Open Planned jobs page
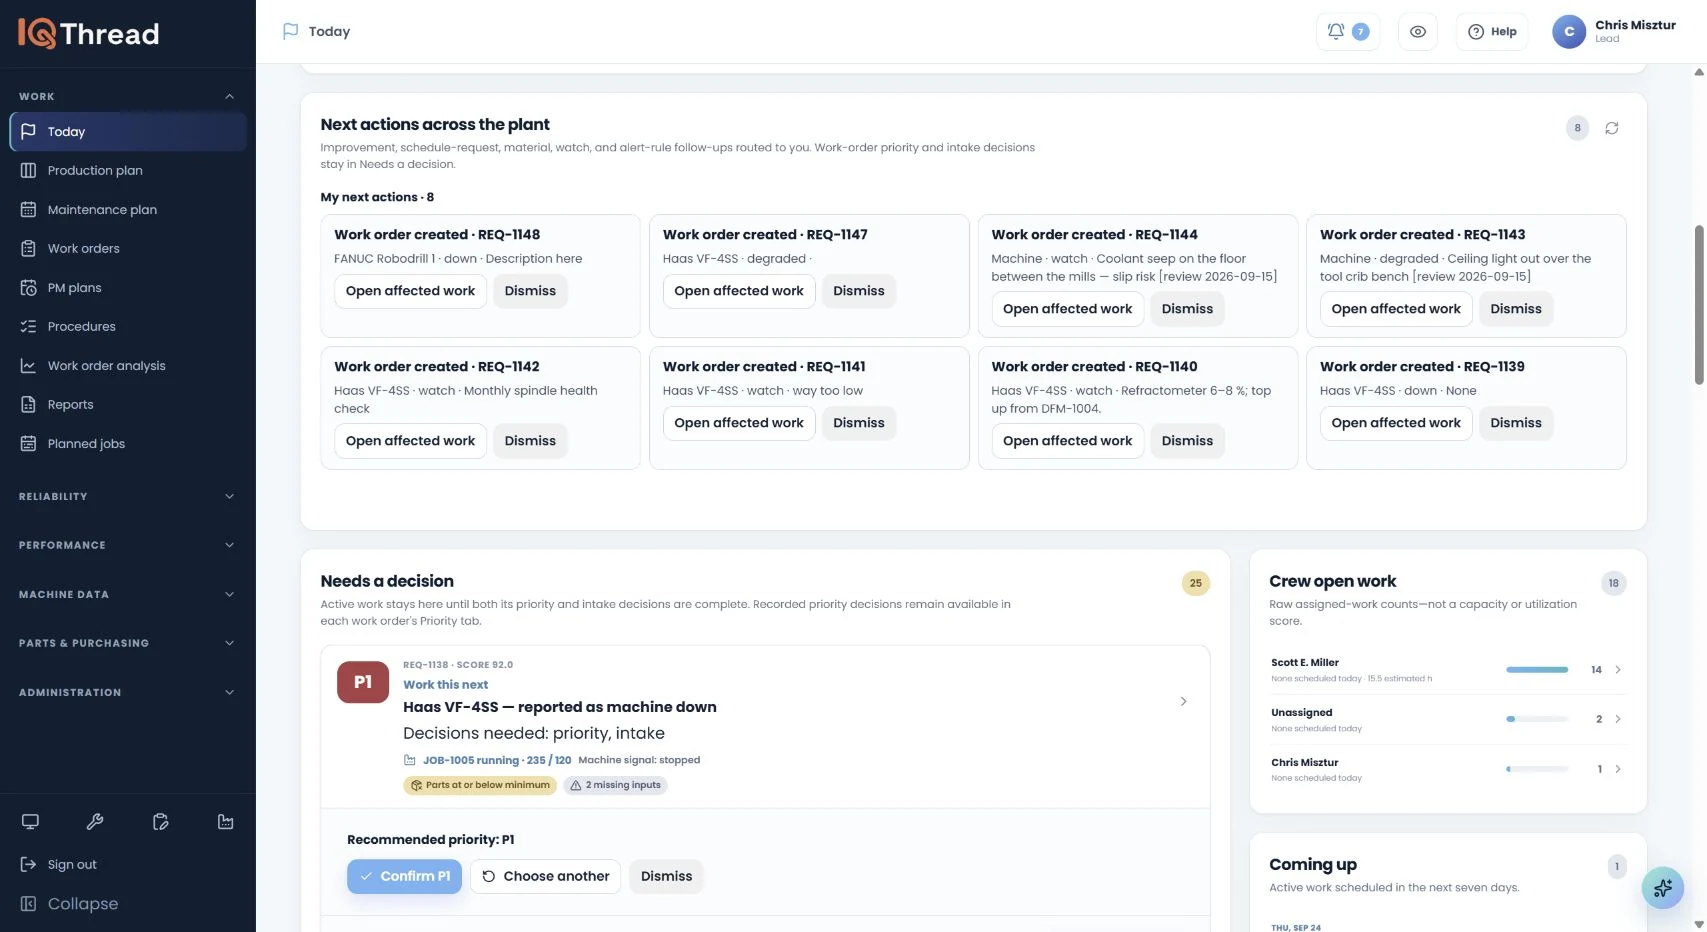 pyautogui.click(x=128, y=444)
